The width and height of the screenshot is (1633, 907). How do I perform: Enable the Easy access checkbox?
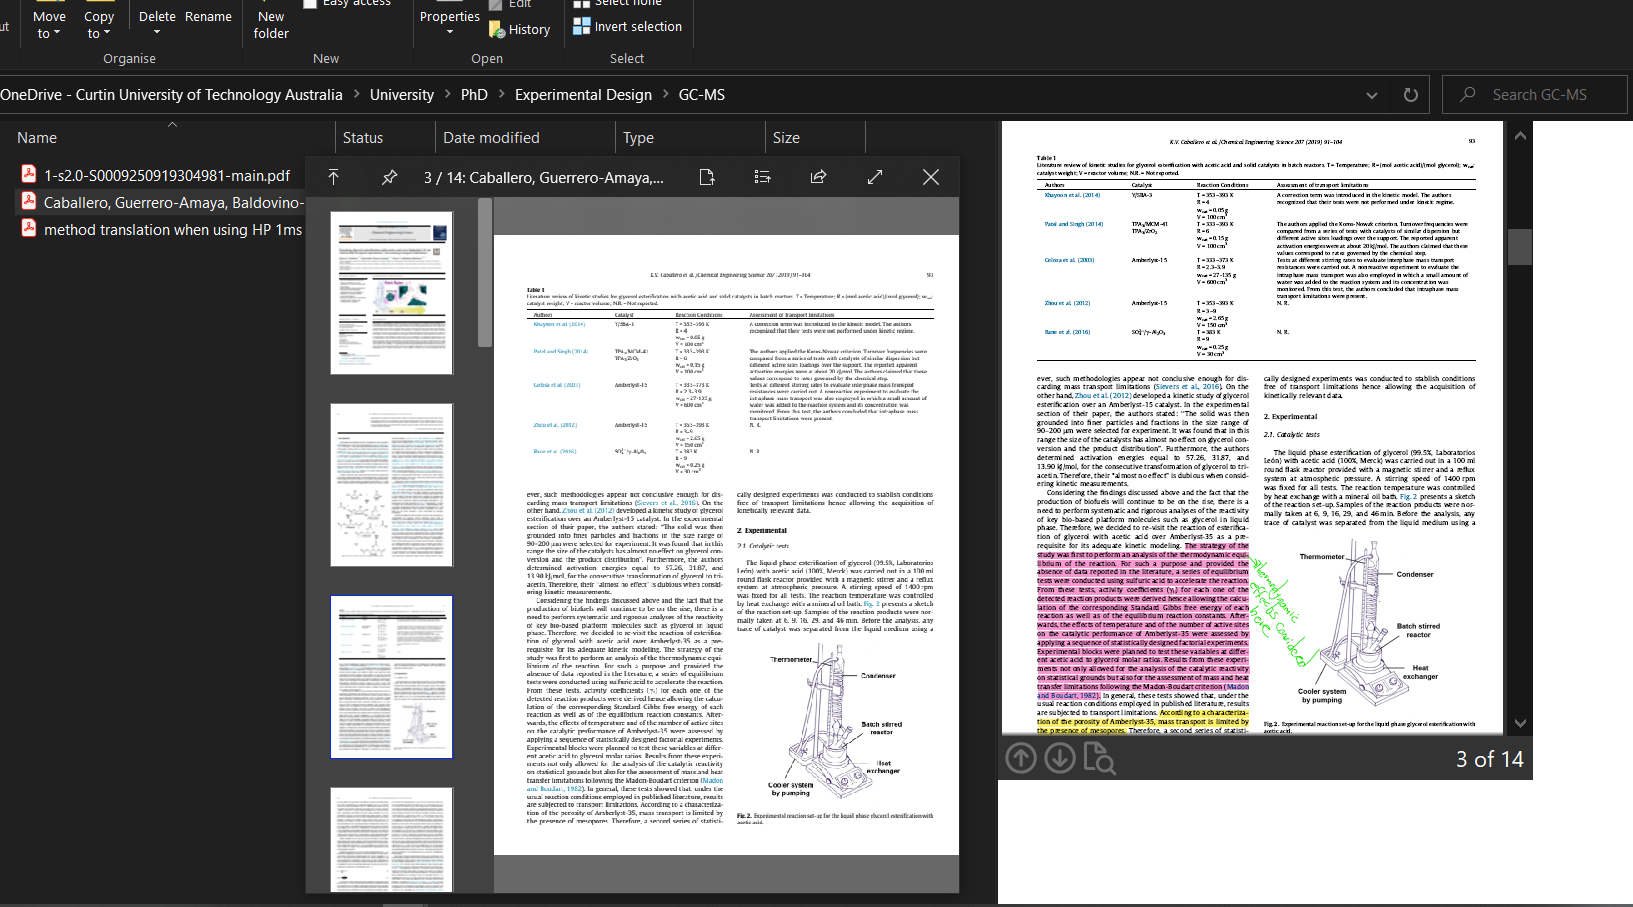coord(310,3)
